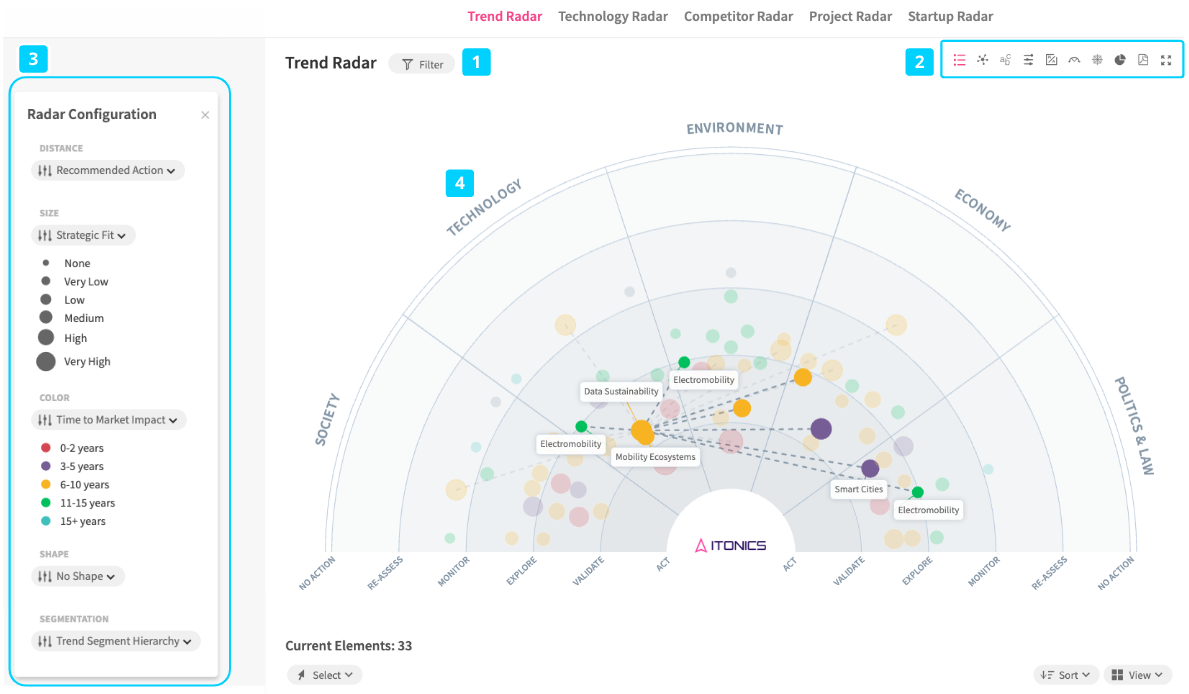
Task: Export the radar with the PDF icon
Action: tap(1143, 60)
